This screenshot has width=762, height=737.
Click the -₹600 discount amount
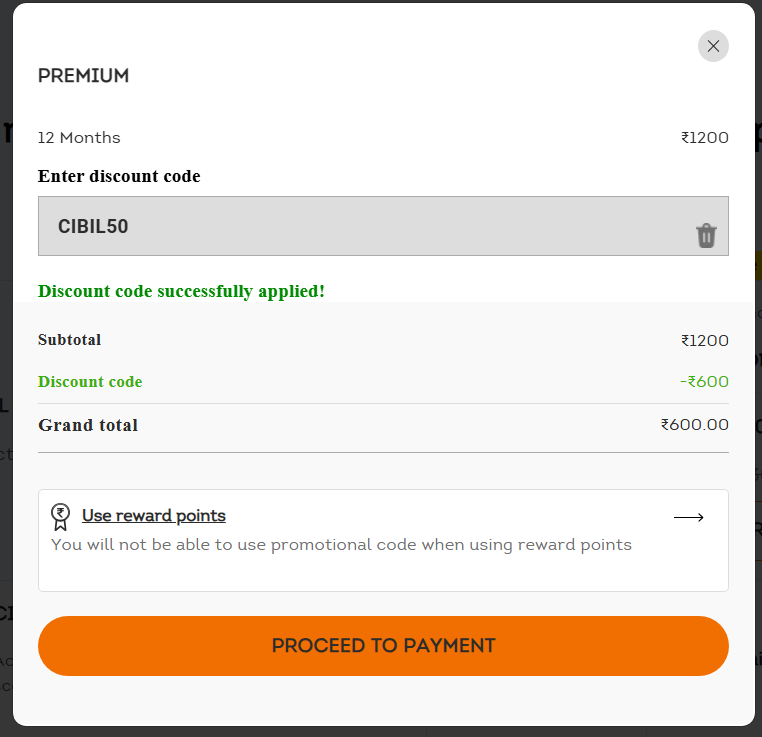704,382
